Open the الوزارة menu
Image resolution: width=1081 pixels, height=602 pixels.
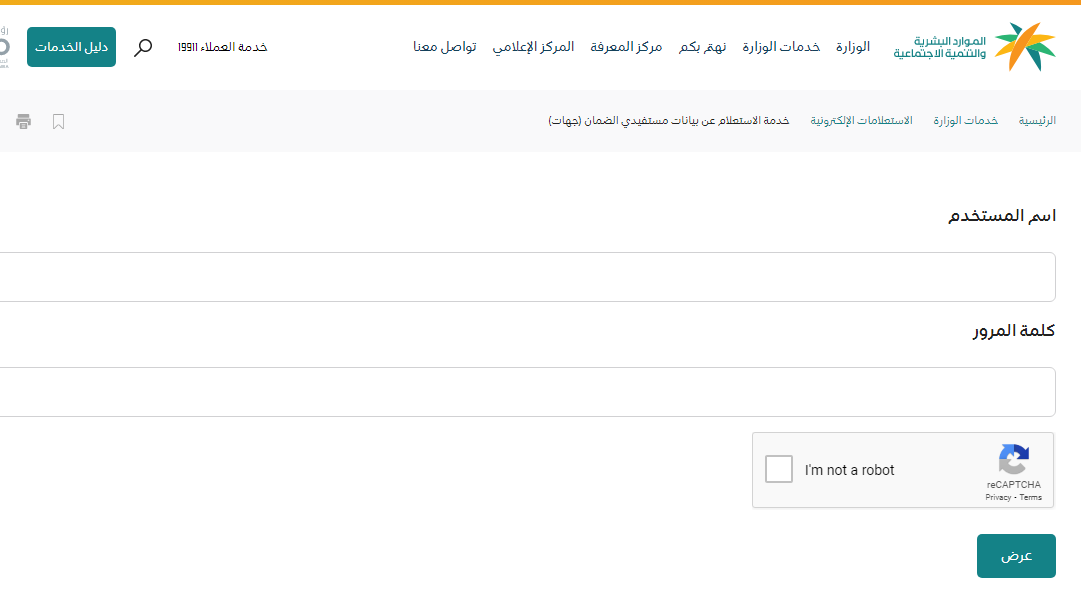click(853, 47)
